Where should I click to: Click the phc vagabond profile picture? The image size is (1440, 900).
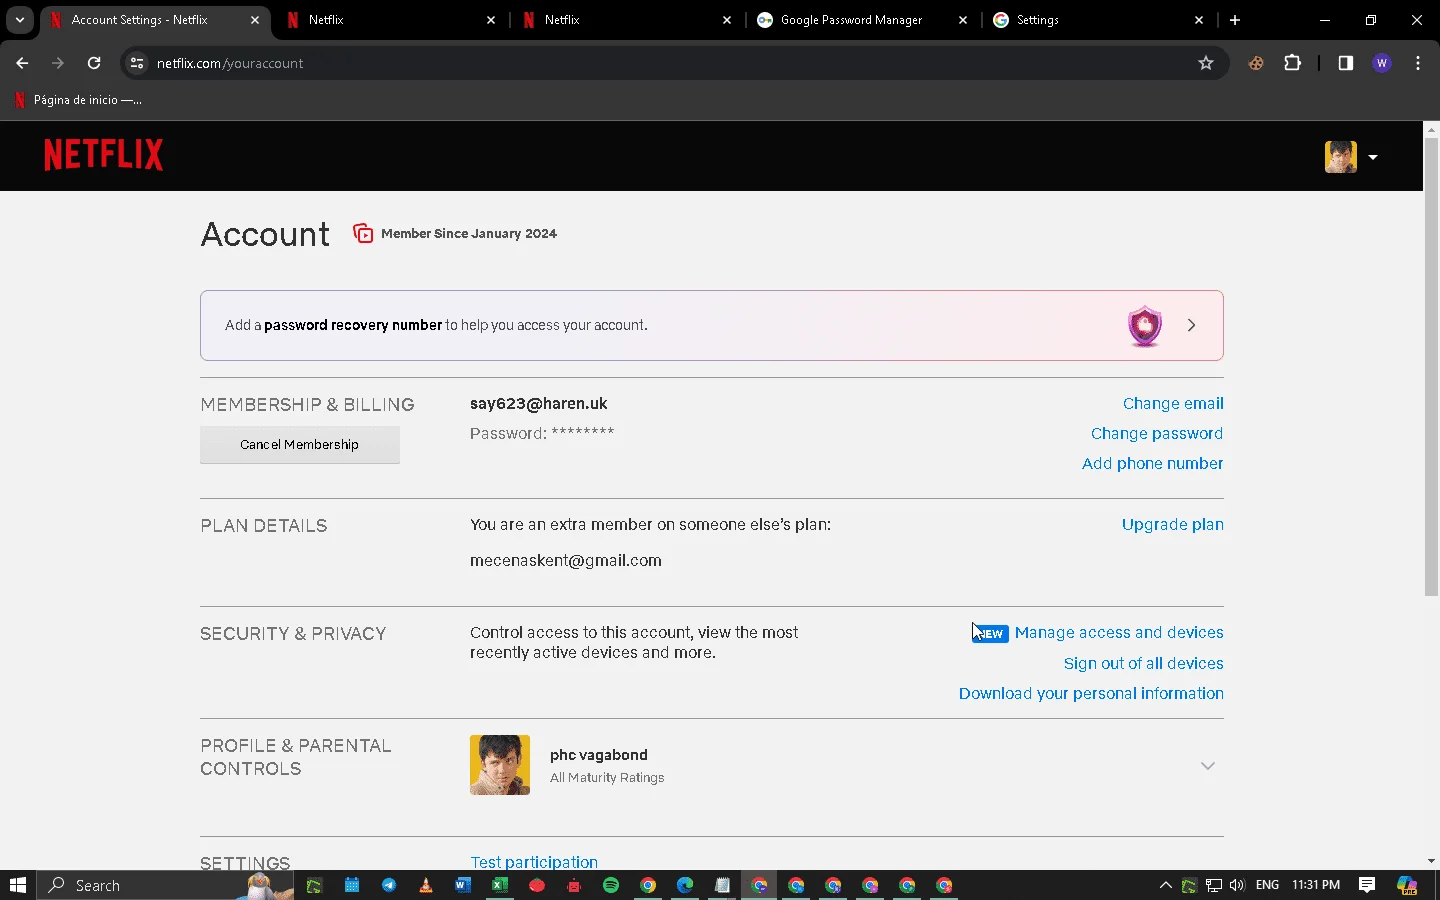(500, 765)
